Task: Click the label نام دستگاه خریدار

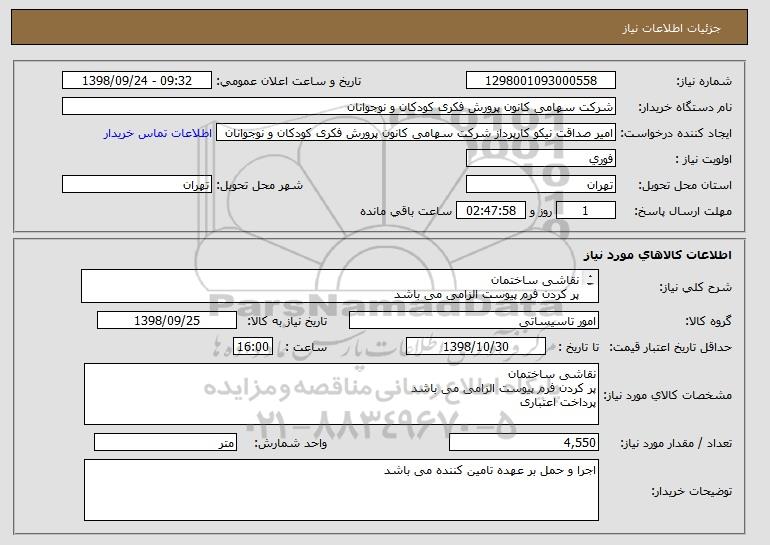Action: click(x=685, y=108)
